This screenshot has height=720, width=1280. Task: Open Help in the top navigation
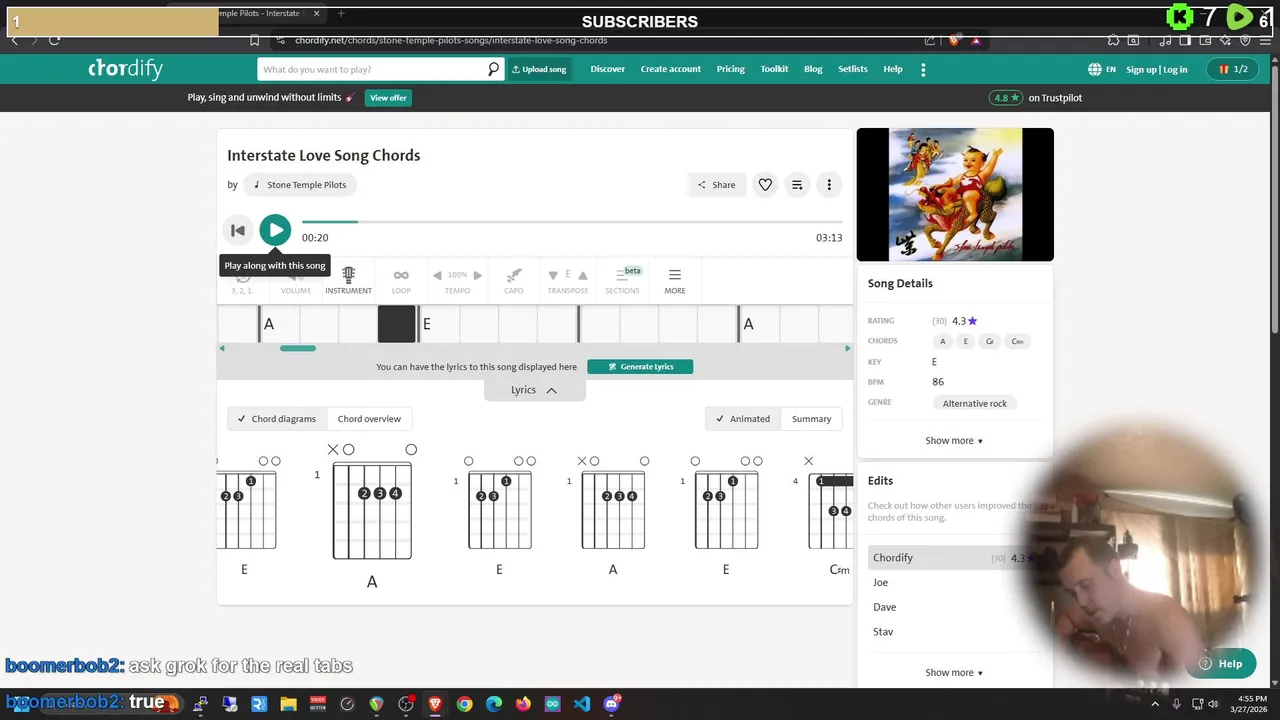[893, 69]
